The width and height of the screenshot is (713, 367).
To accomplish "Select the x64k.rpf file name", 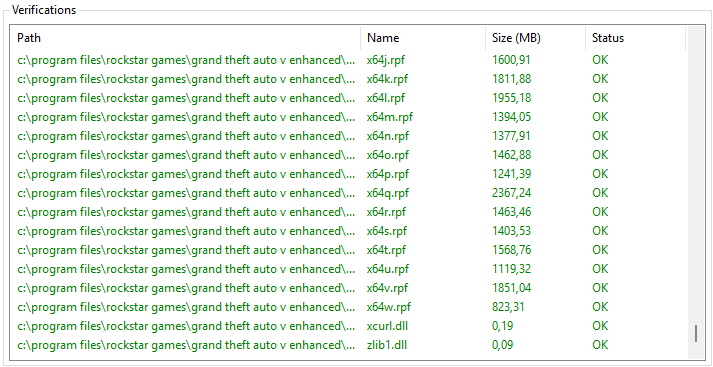I will (387, 79).
